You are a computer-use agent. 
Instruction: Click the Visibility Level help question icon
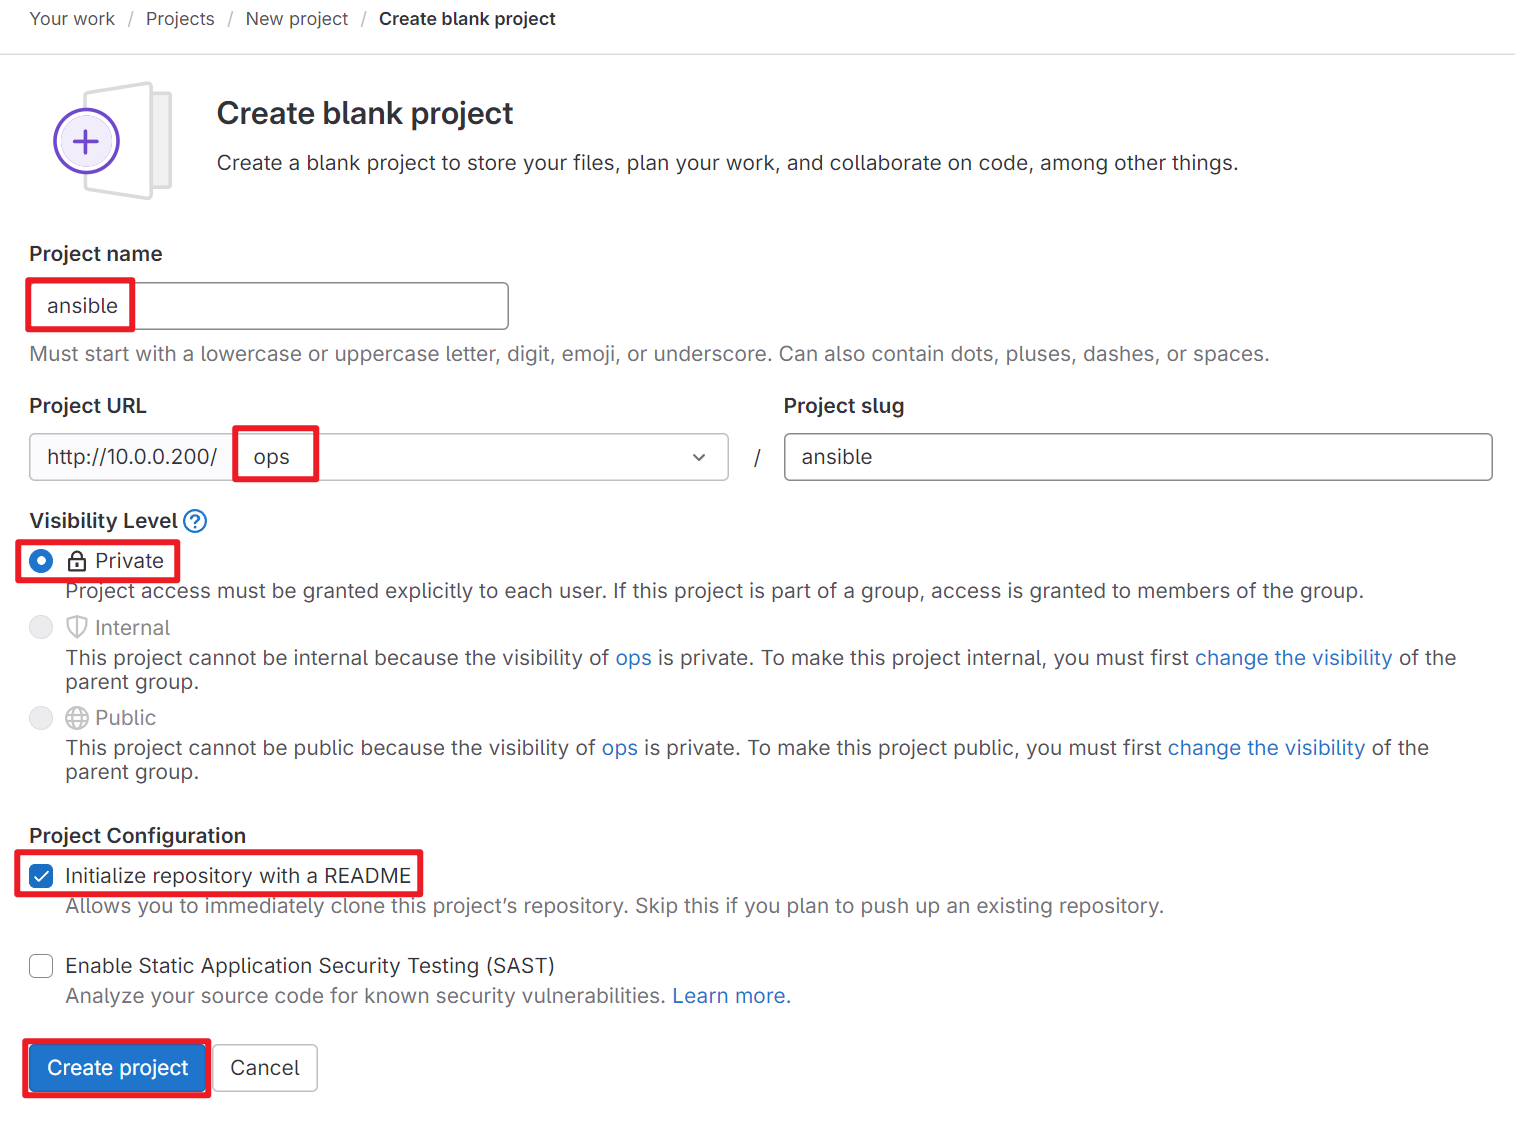[196, 521]
